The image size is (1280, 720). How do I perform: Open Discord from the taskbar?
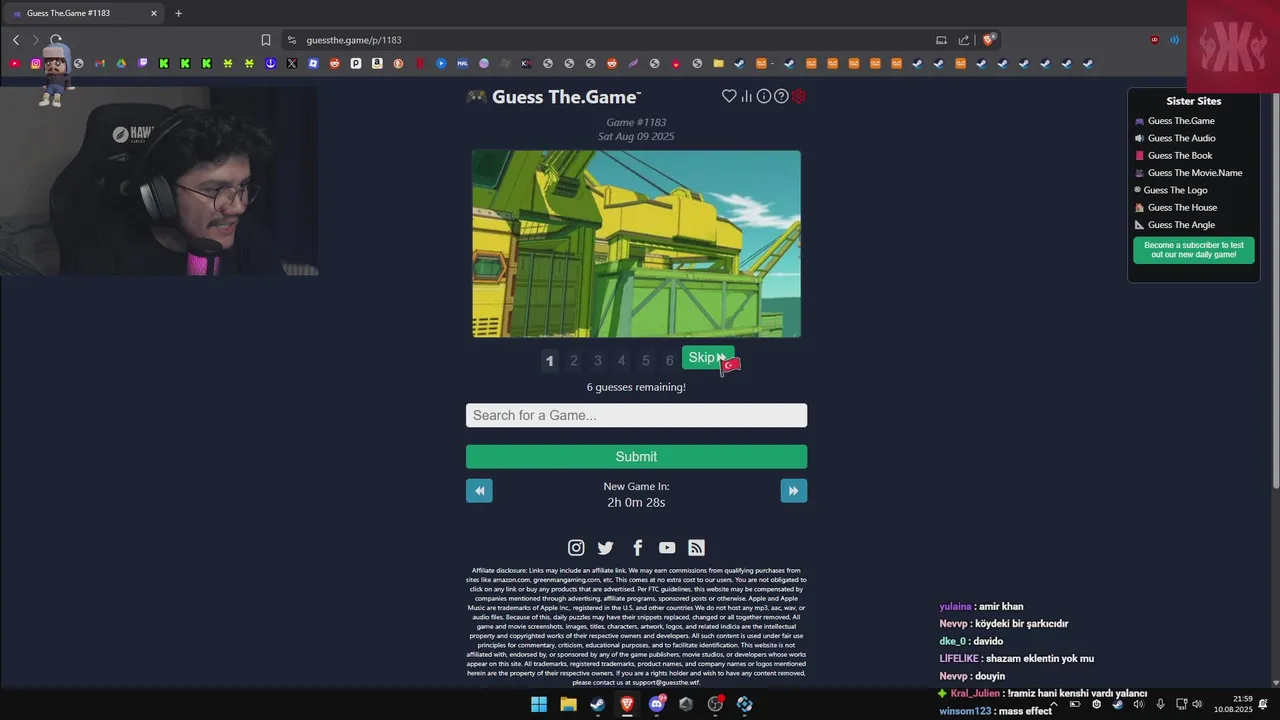point(657,704)
